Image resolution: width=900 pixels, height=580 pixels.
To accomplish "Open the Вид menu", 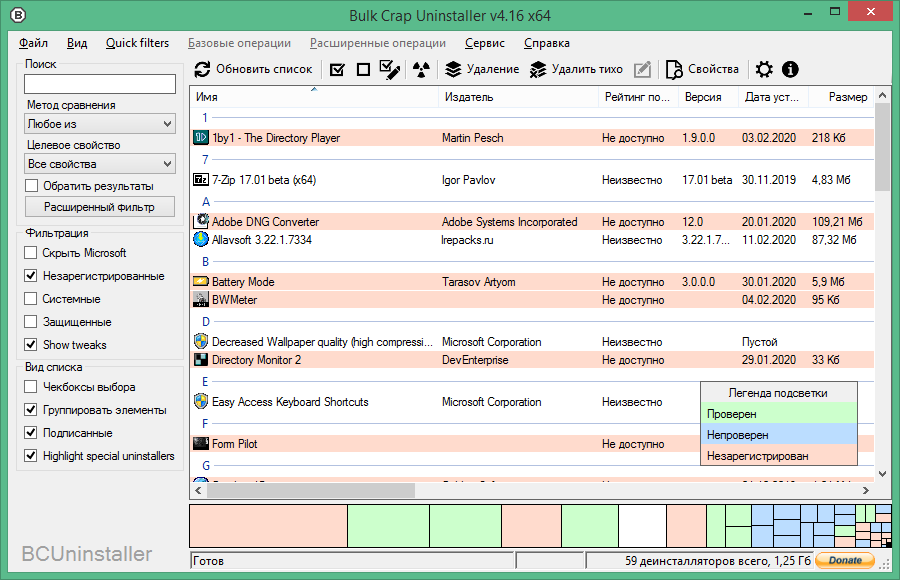I will 76,43.
